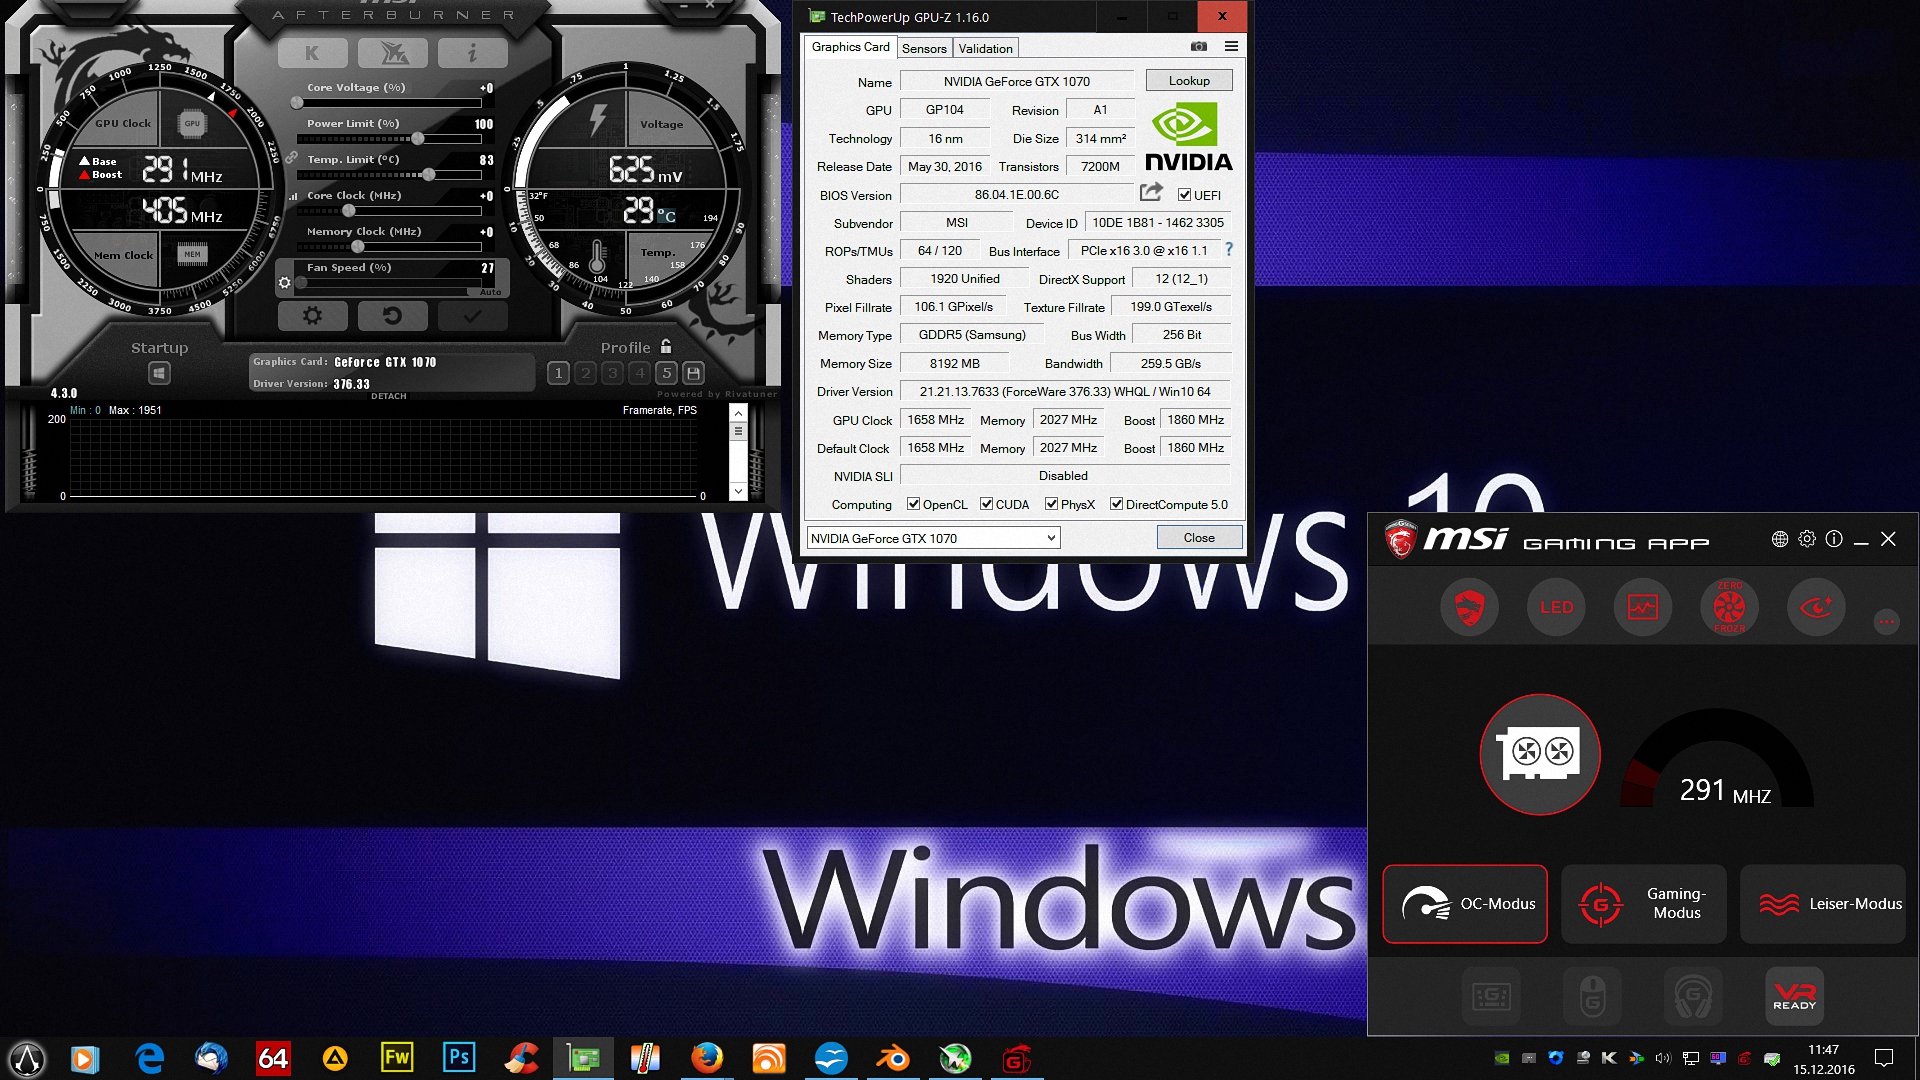Toggle the OpenCL checkbox
This screenshot has width=1920, height=1080.
point(913,504)
